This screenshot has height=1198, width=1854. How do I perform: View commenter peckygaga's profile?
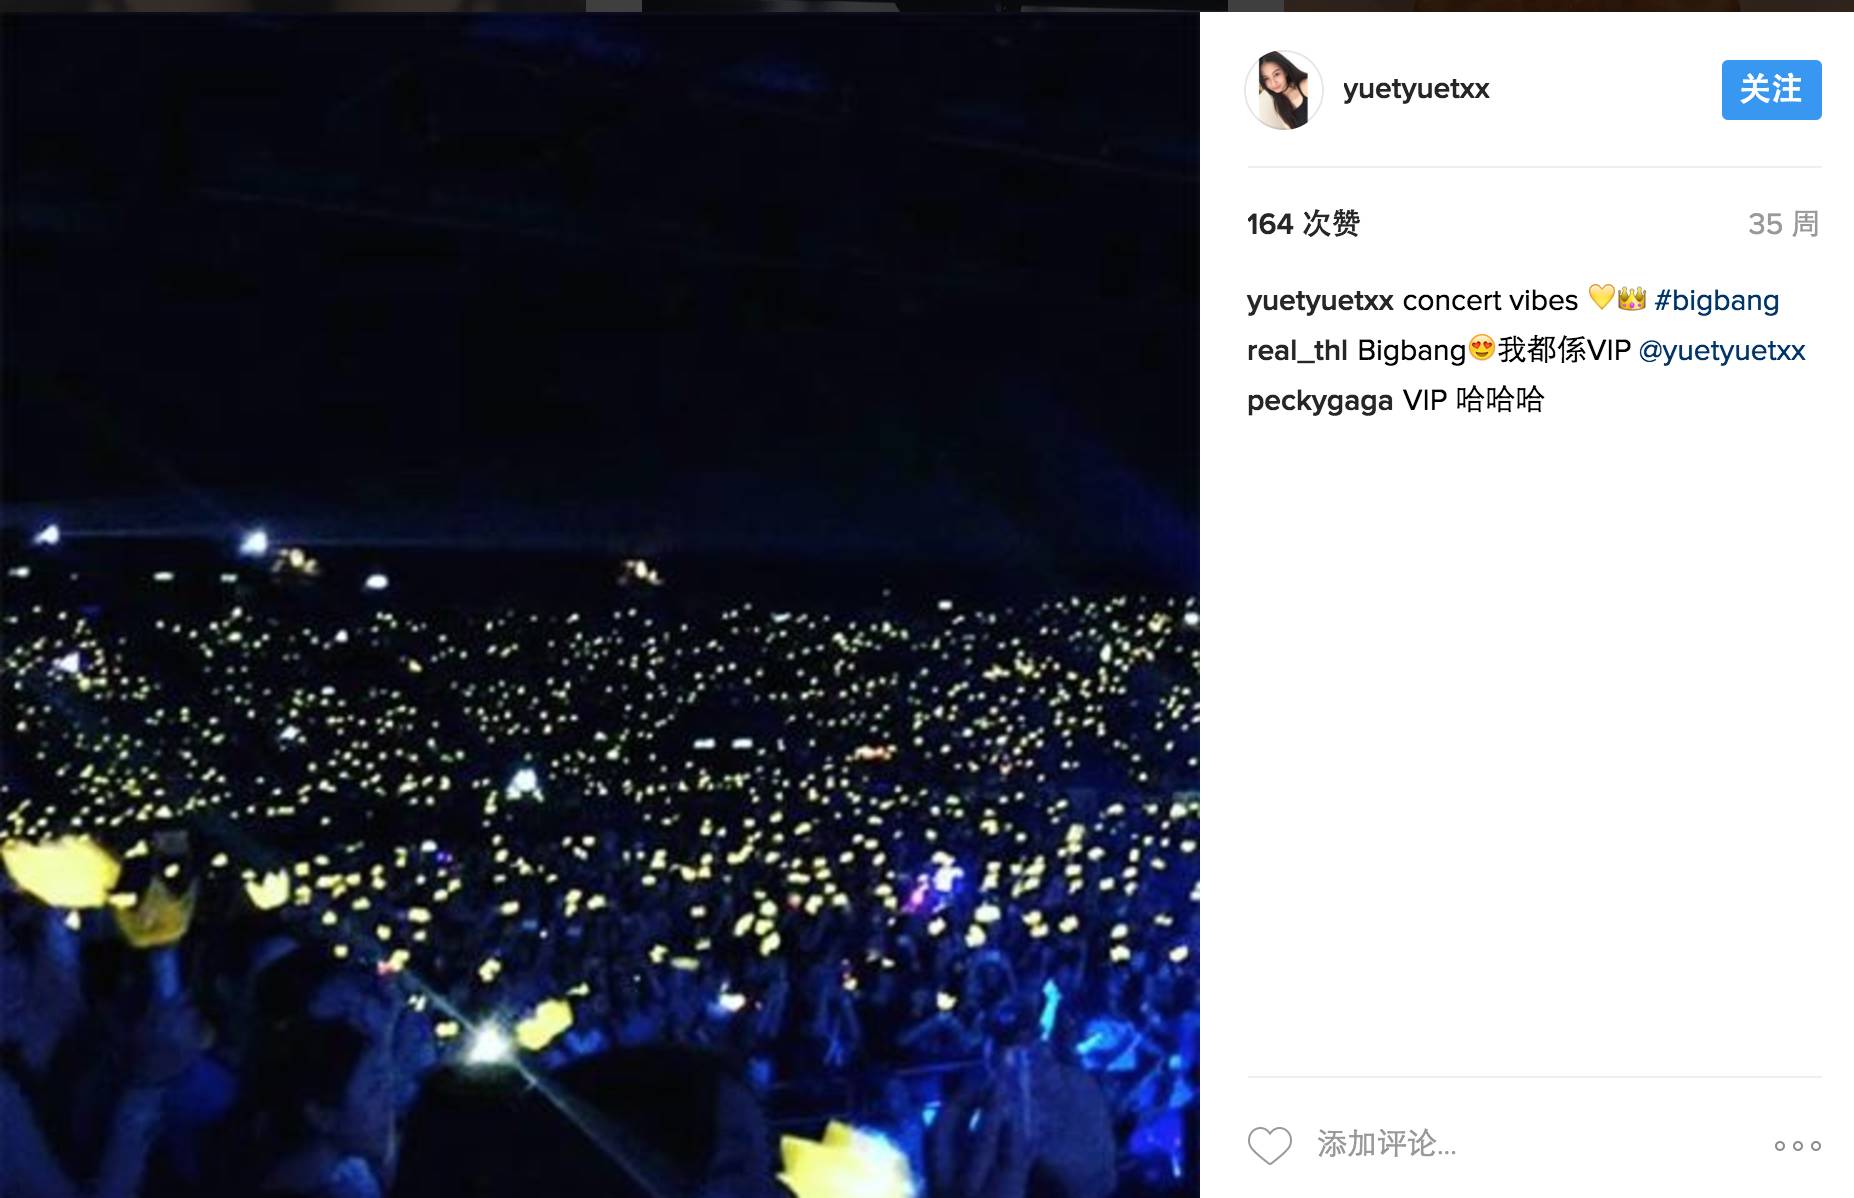coord(1320,400)
